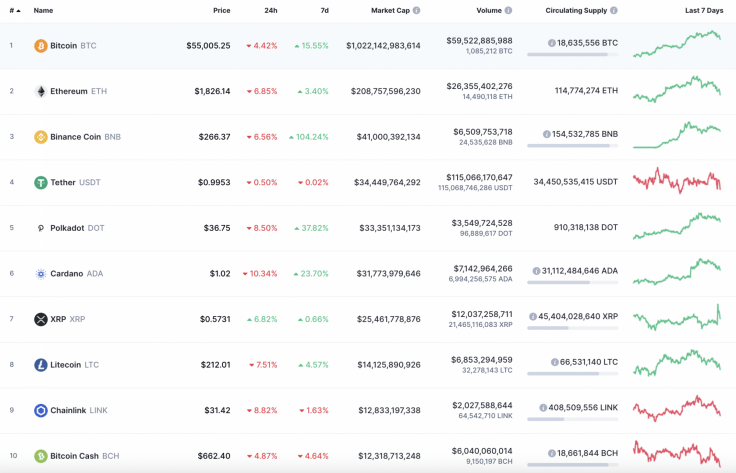This screenshot has height=473, width=736.
Task: Click Litecoin price $212.01
Action: [215, 365]
